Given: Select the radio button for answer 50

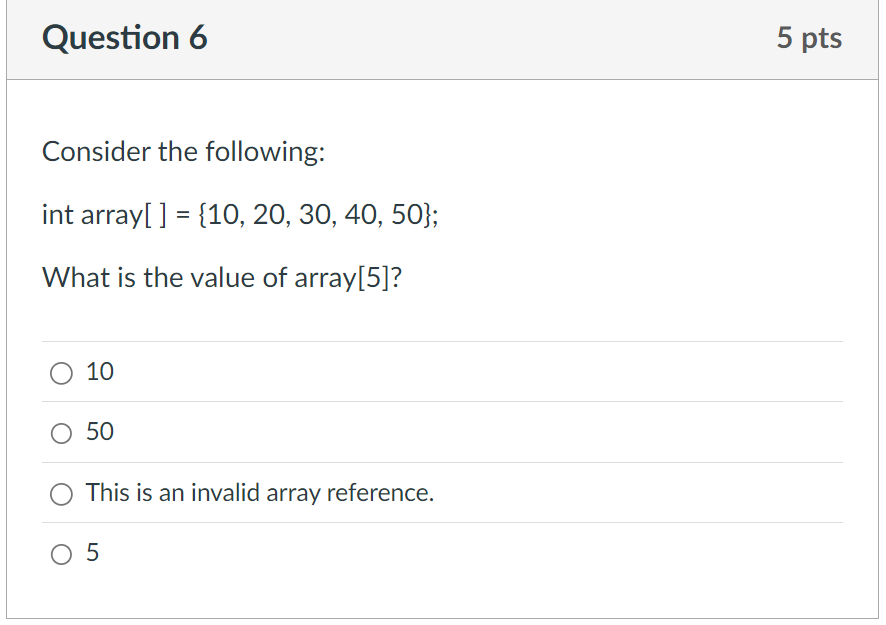Looking at the screenshot, I should tap(62, 432).
